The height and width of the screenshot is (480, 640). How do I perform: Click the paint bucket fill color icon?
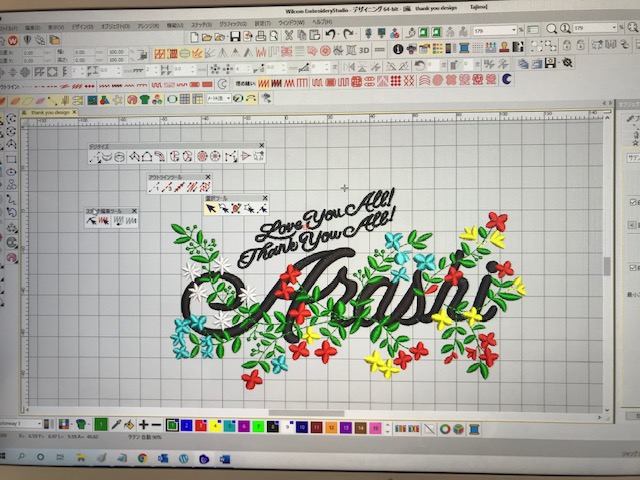tap(129, 425)
